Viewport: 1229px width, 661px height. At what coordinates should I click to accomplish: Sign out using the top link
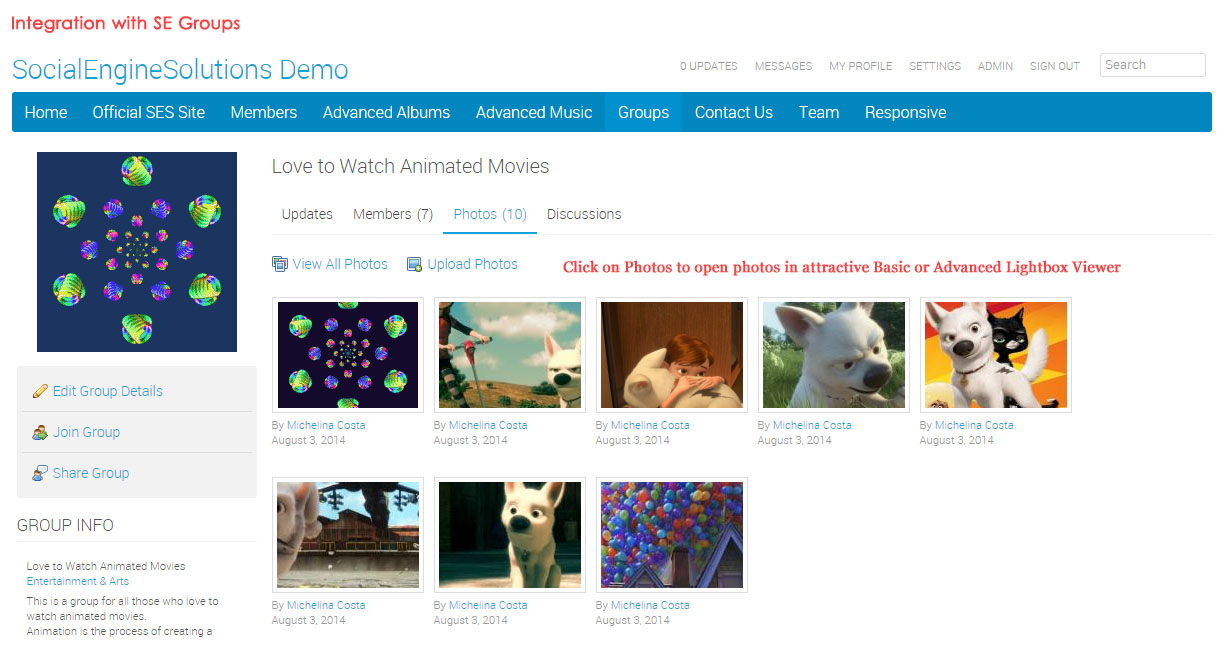coord(1054,66)
